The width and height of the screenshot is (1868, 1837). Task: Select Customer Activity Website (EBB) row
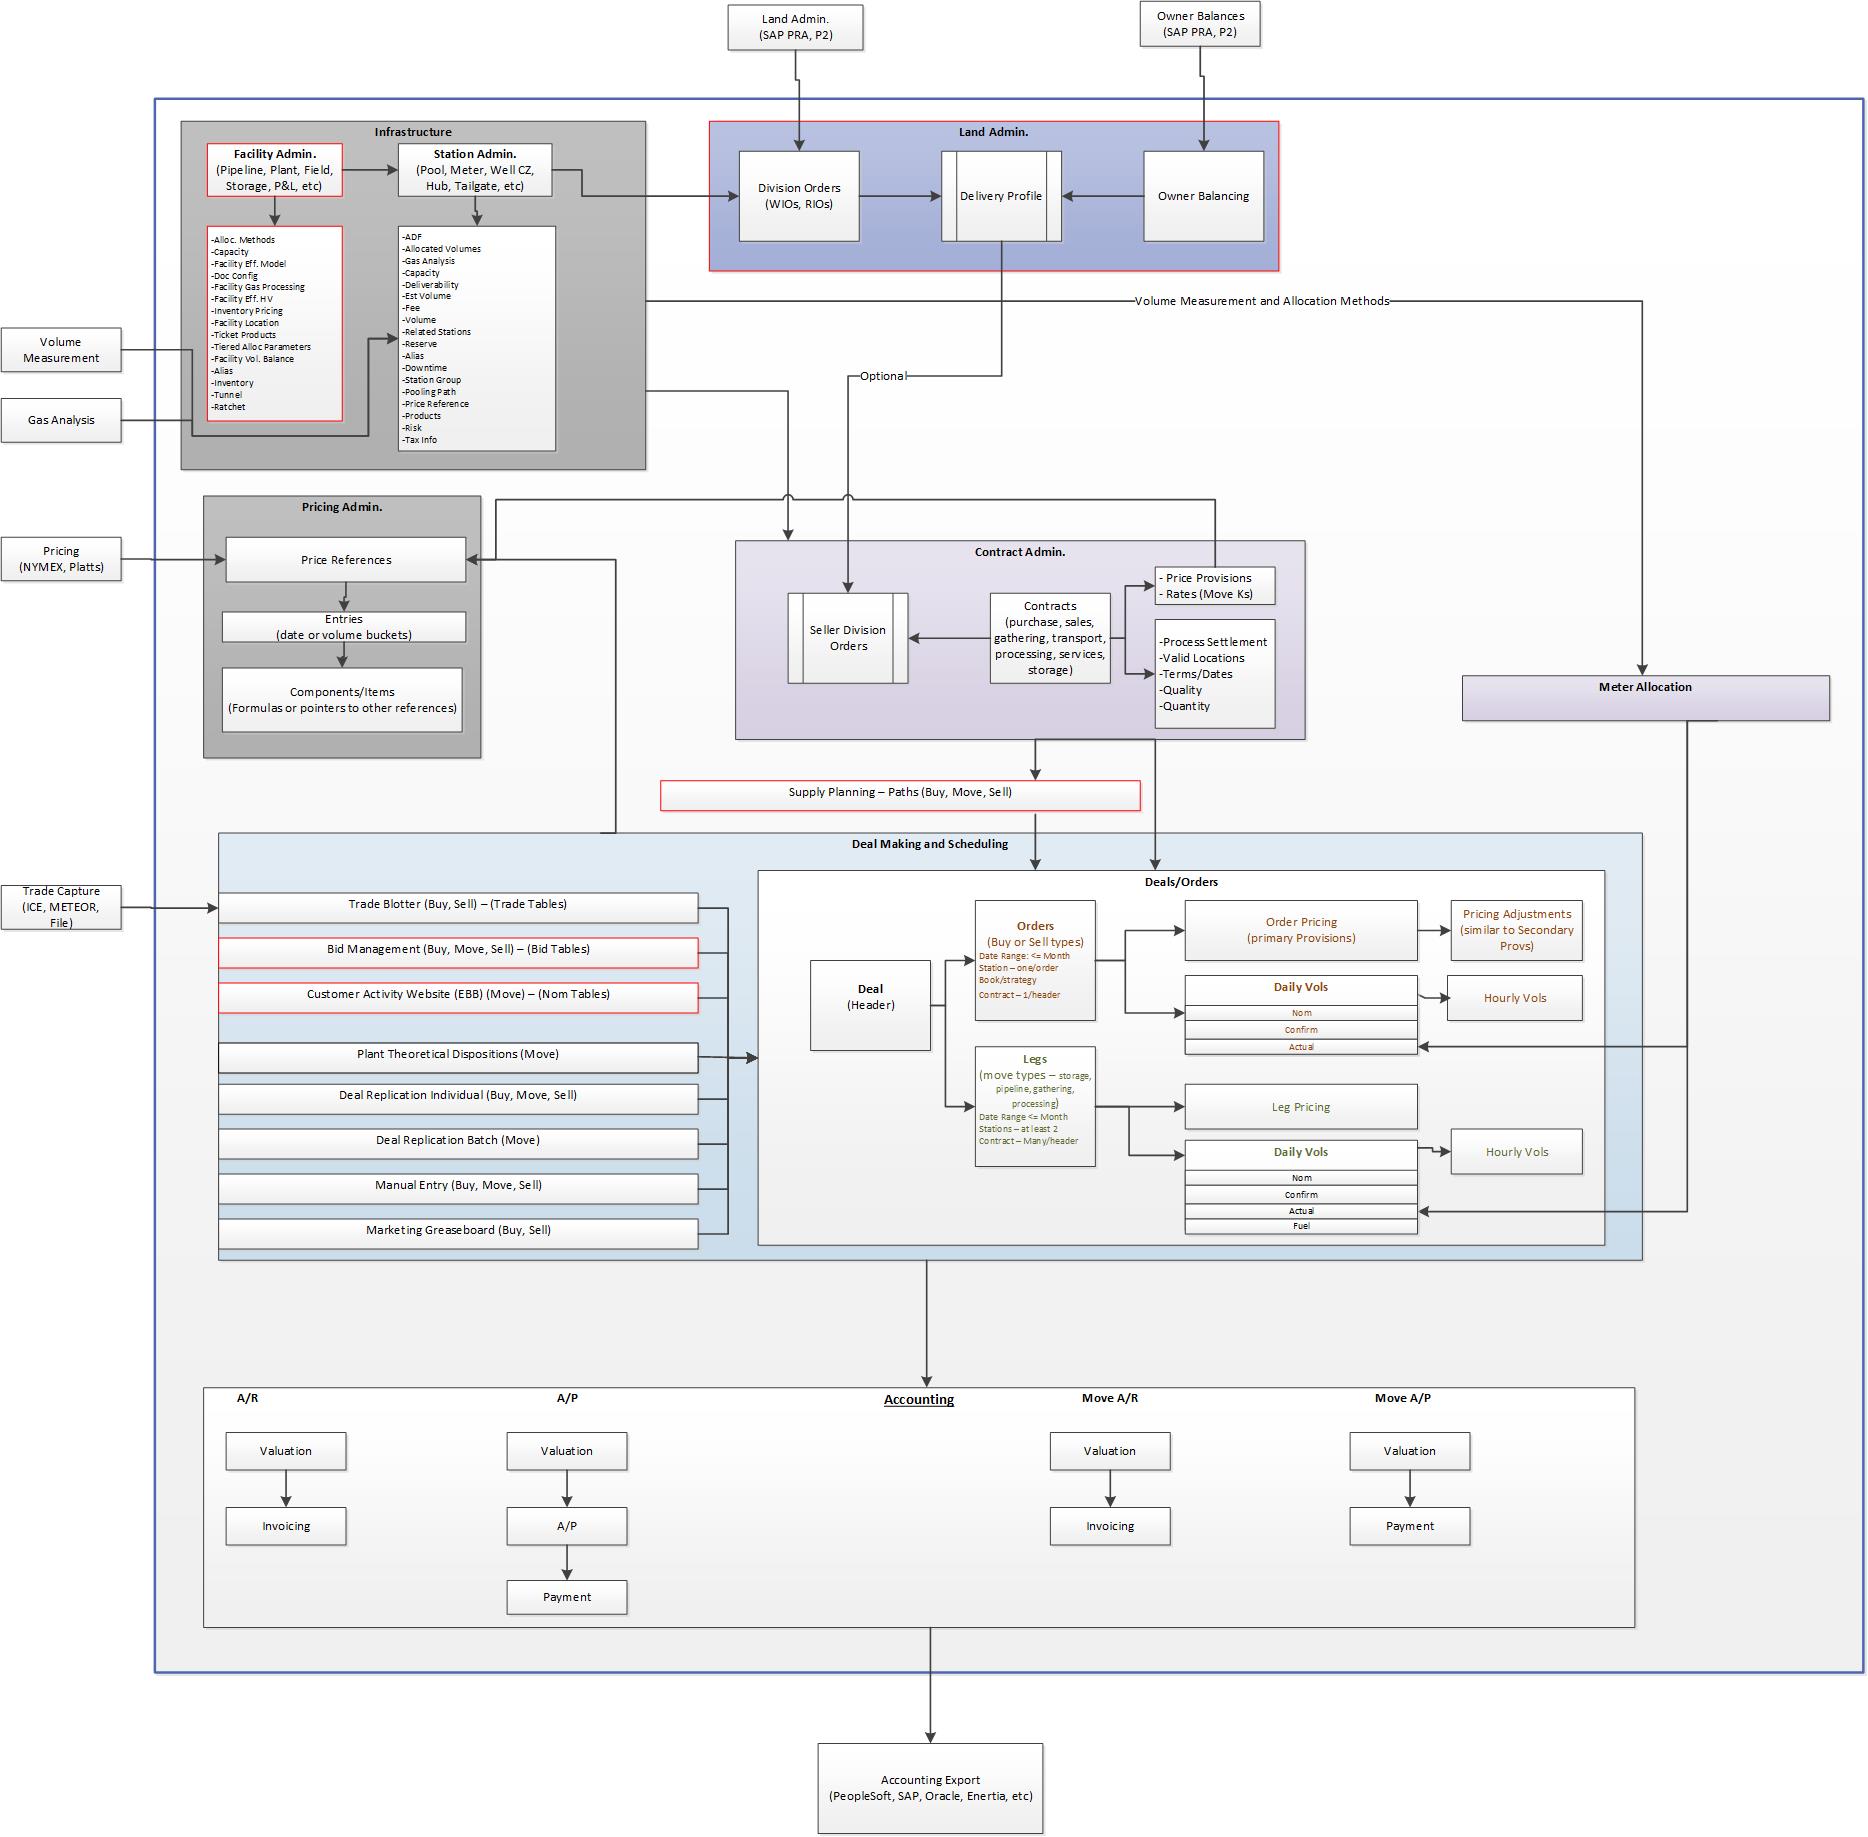pyautogui.click(x=458, y=996)
